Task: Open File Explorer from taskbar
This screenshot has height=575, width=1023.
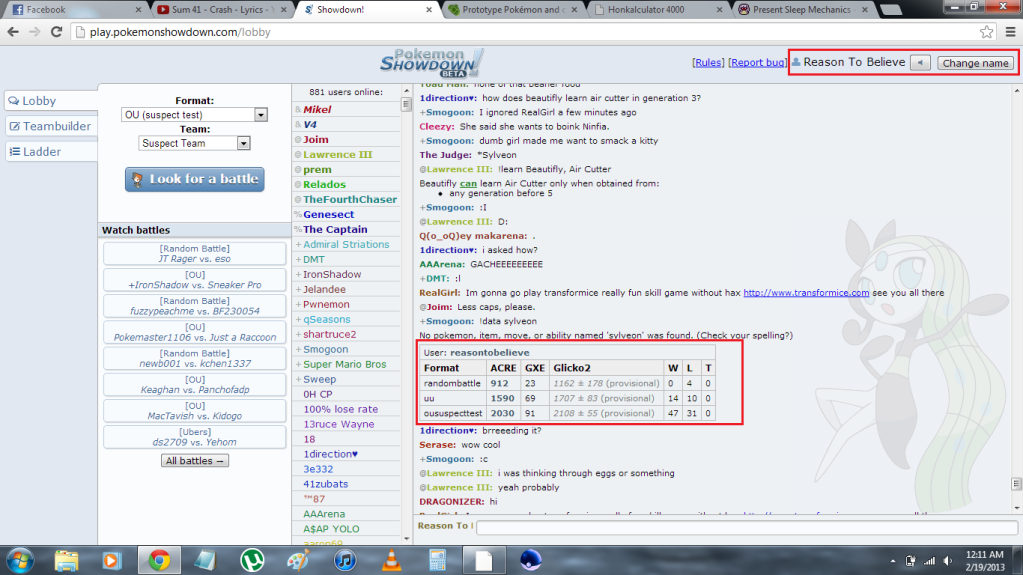Action: (x=67, y=561)
